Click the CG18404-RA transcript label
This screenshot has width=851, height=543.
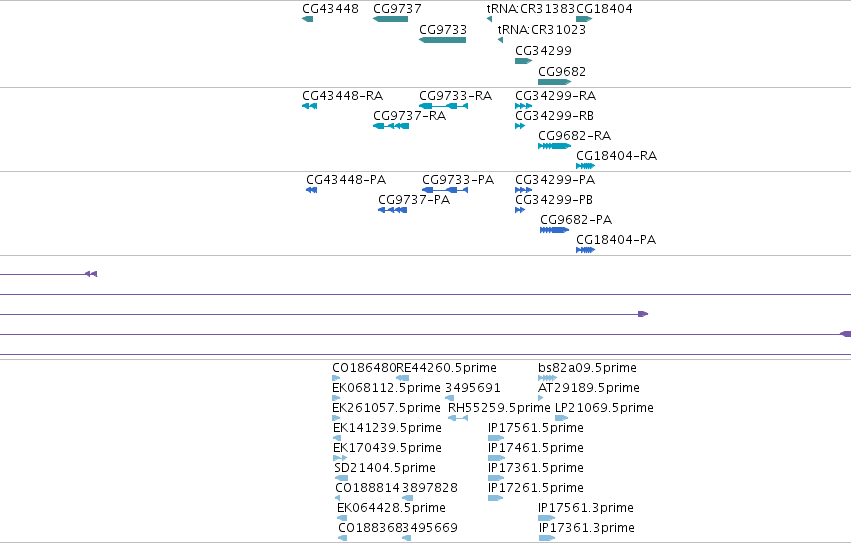coord(616,156)
